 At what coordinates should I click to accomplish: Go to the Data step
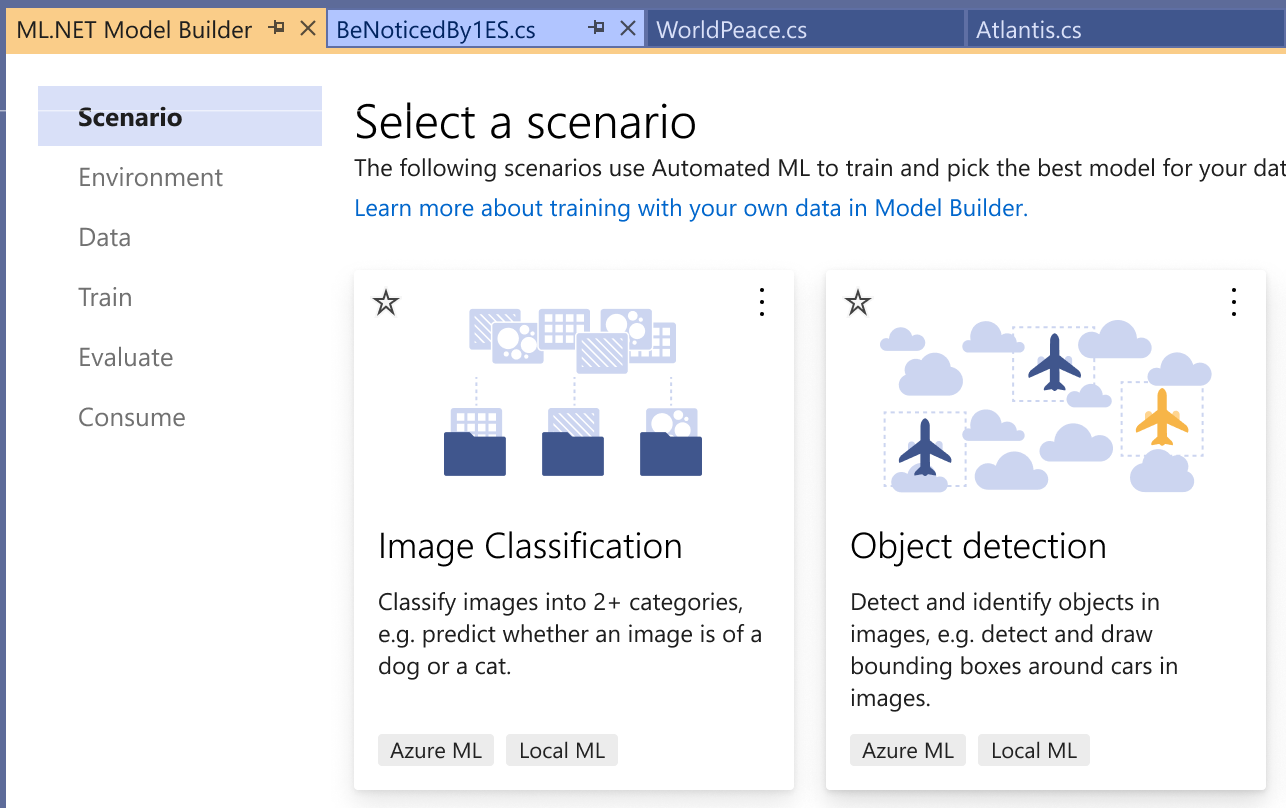[x=105, y=237]
